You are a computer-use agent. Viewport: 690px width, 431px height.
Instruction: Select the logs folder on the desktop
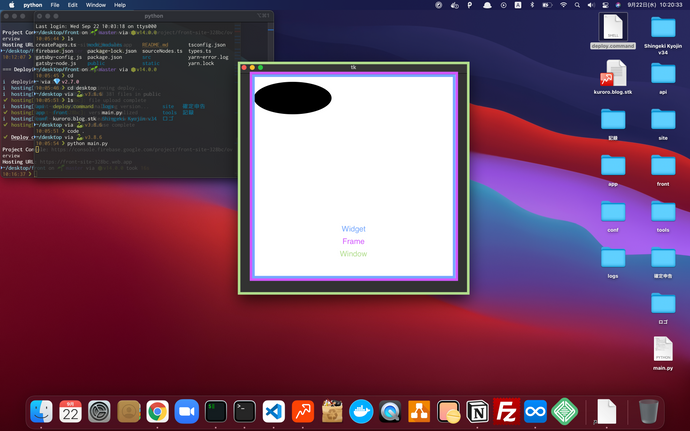click(x=613, y=262)
